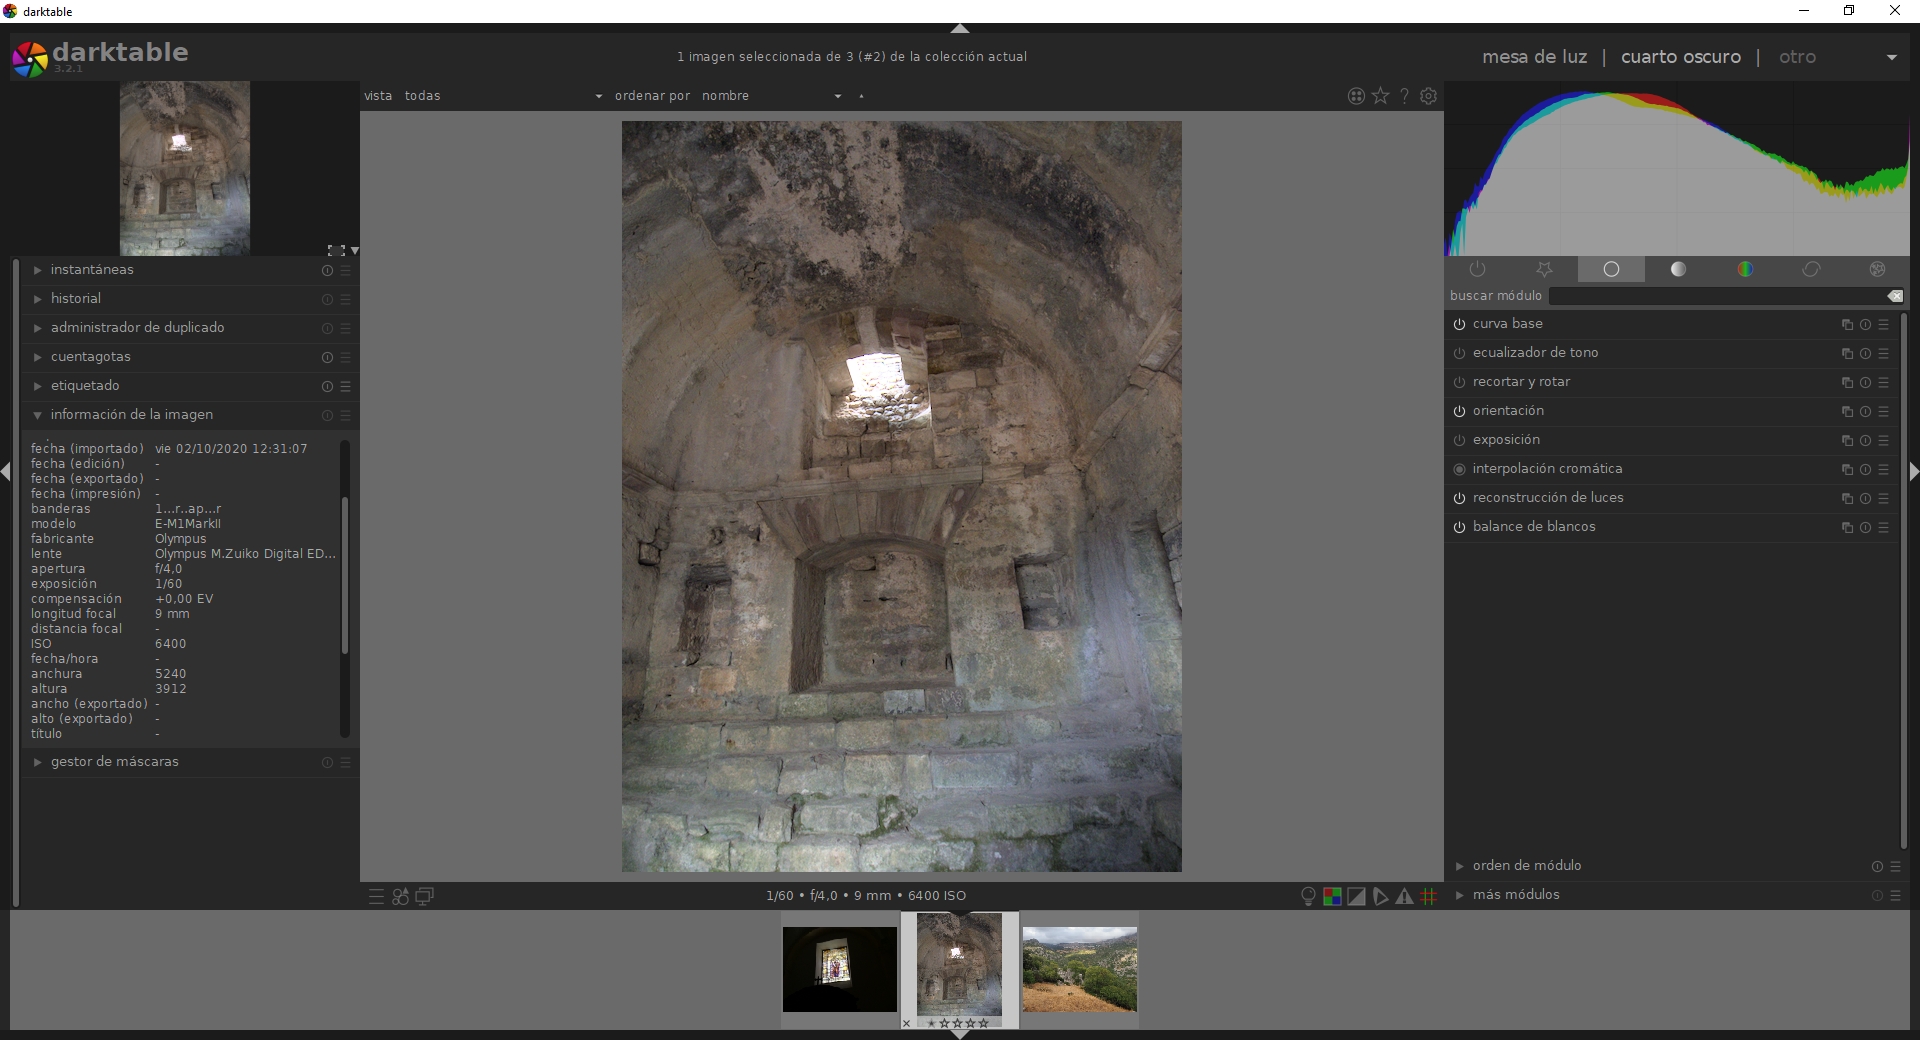Select correction modules group tab
1920x1040 pixels.
[x=1811, y=269]
